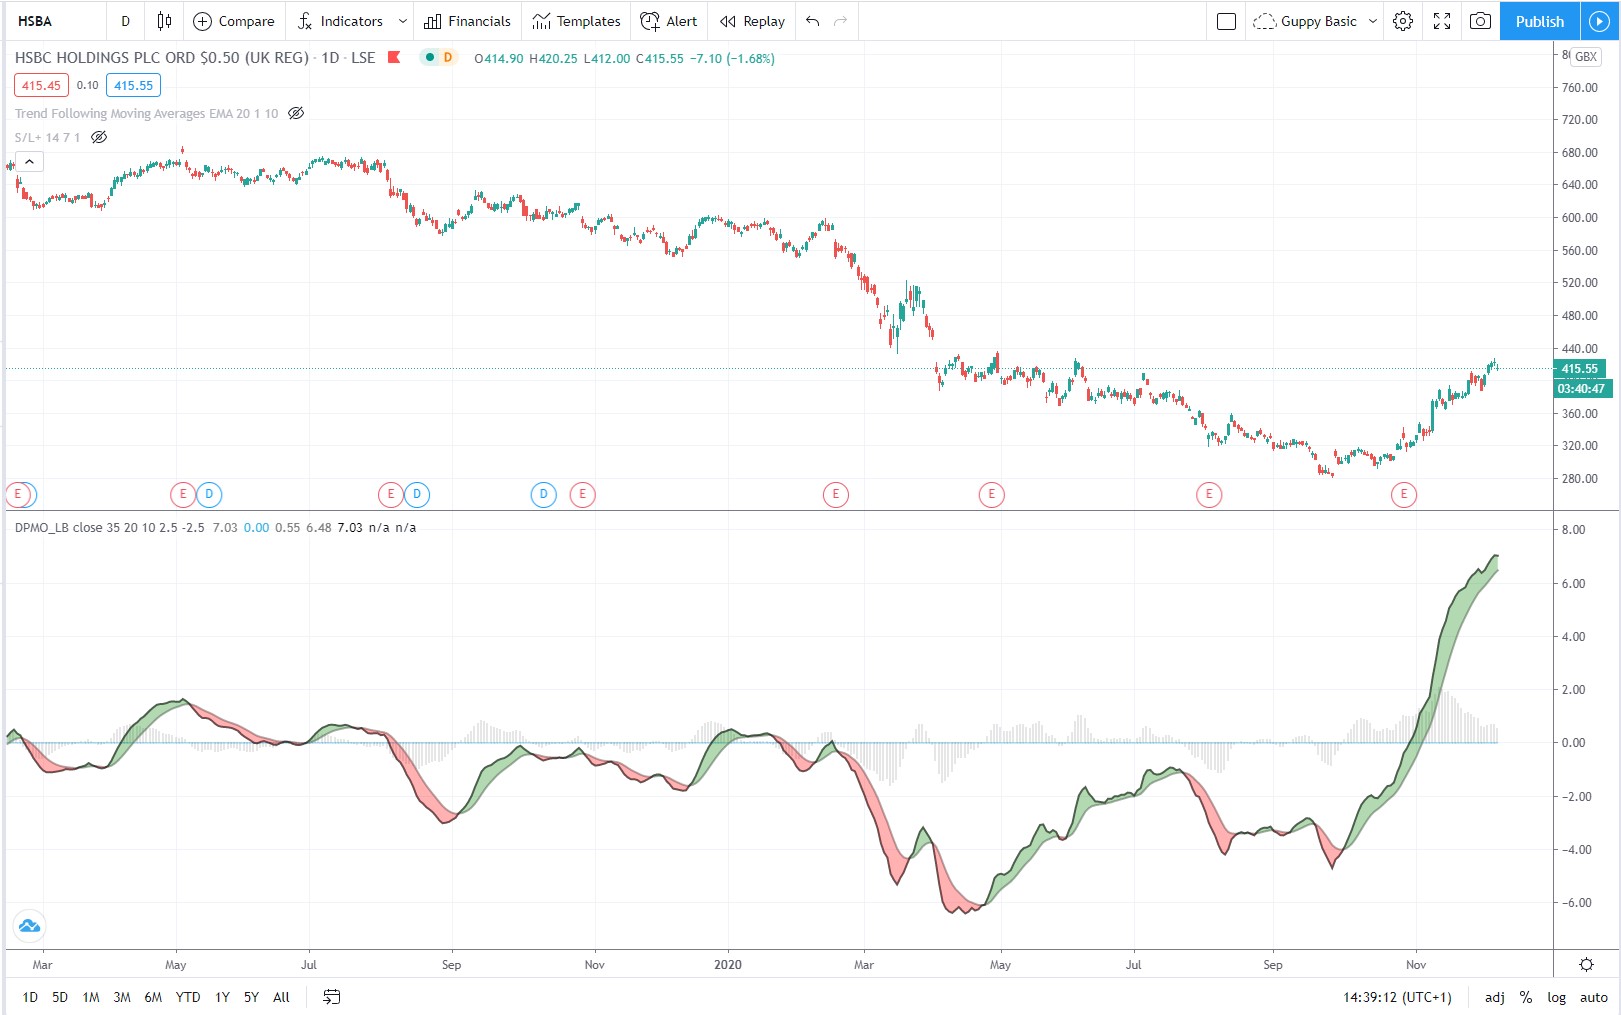The image size is (1621, 1015).
Task: Click the green market status D indicator
Action: click(439, 57)
